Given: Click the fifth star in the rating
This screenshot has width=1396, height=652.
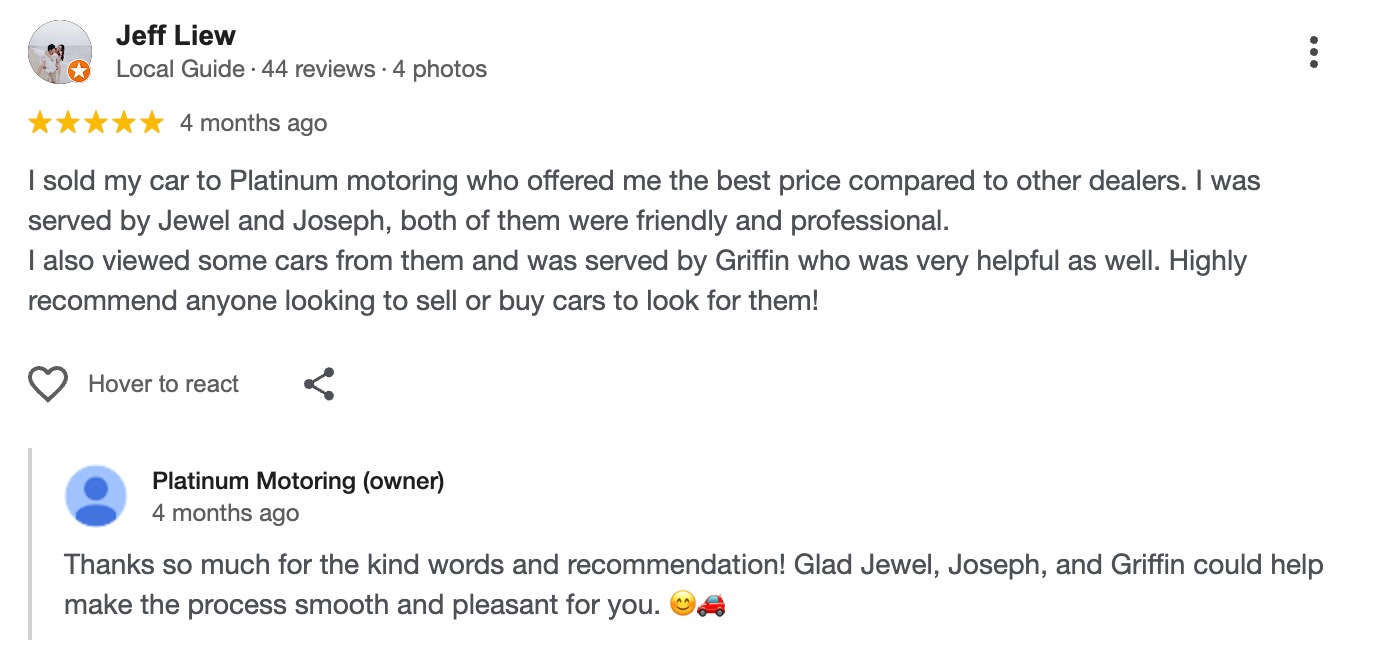Looking at the screenshot, I should (x=151, y=123).
